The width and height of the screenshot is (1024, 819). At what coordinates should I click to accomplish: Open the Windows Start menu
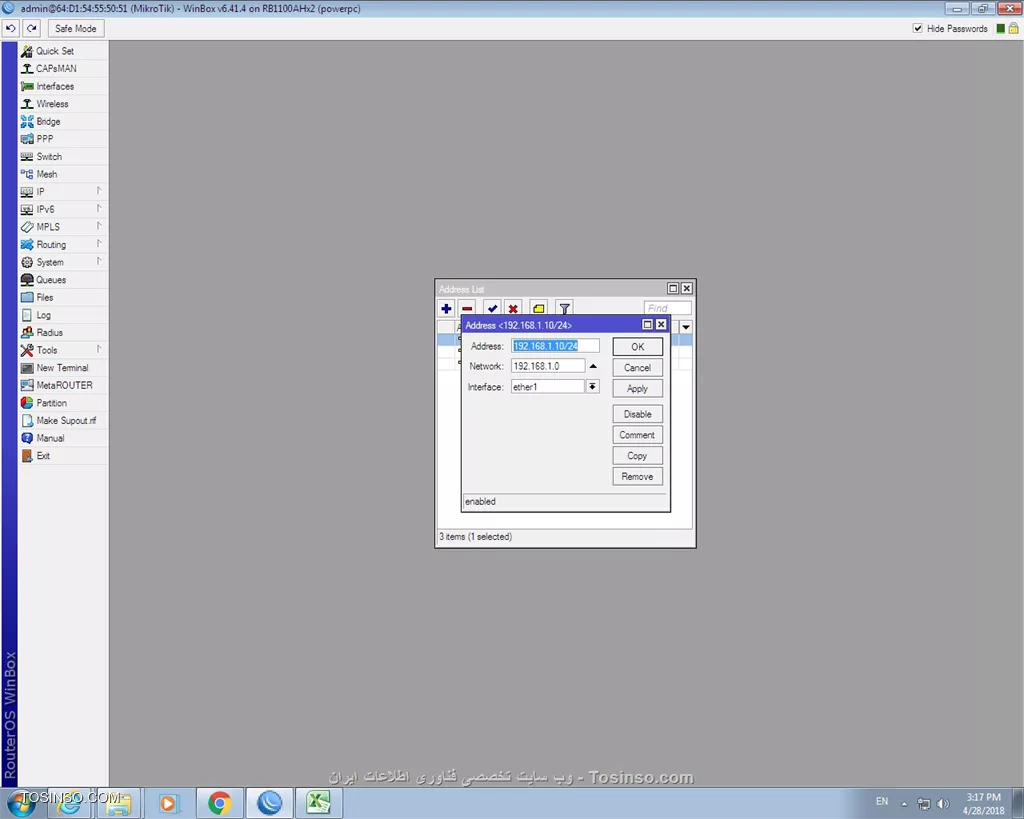[22, 803]
